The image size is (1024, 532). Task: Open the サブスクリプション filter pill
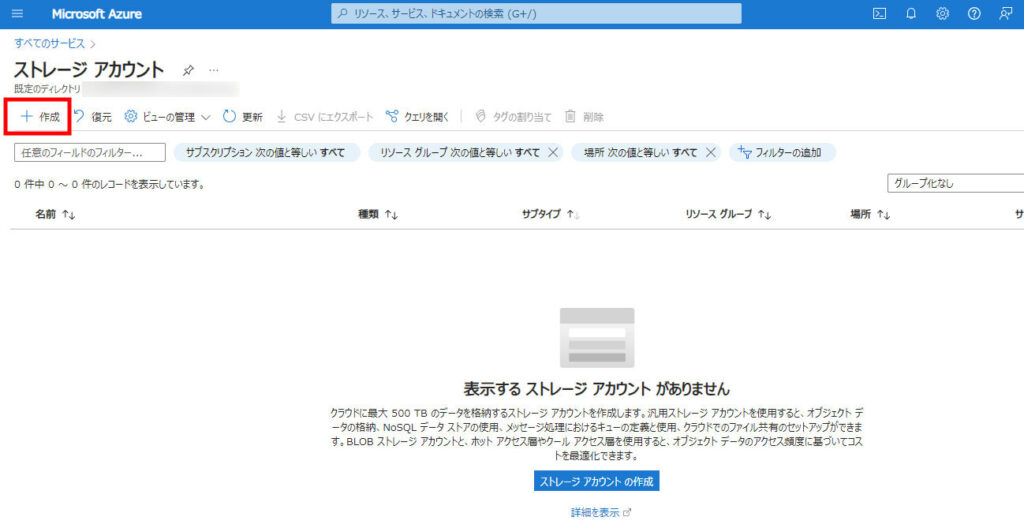266,153
